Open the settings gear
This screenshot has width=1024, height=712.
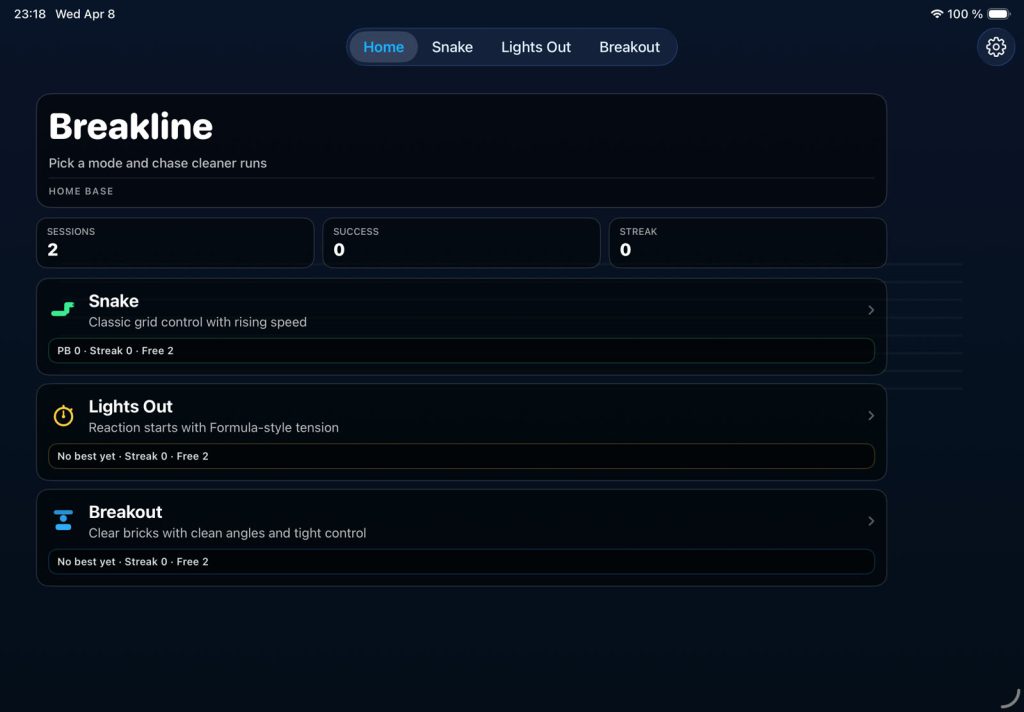click(995, 46)
